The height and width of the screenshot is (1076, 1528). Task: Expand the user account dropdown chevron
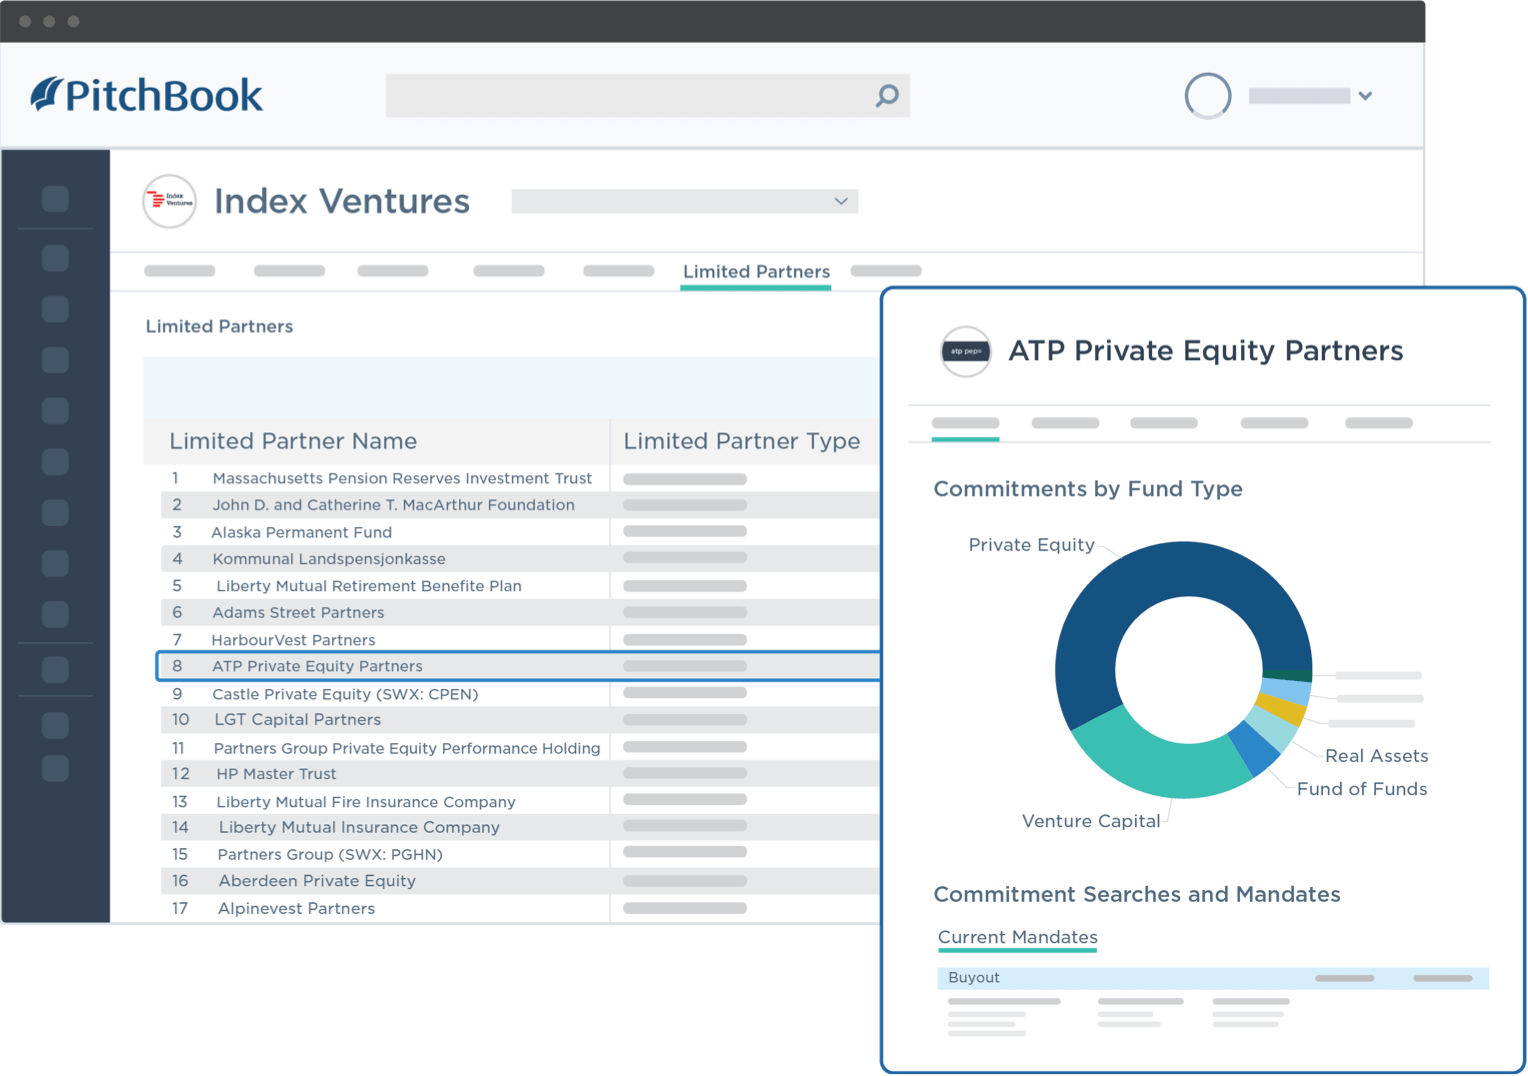point(1365,96)
